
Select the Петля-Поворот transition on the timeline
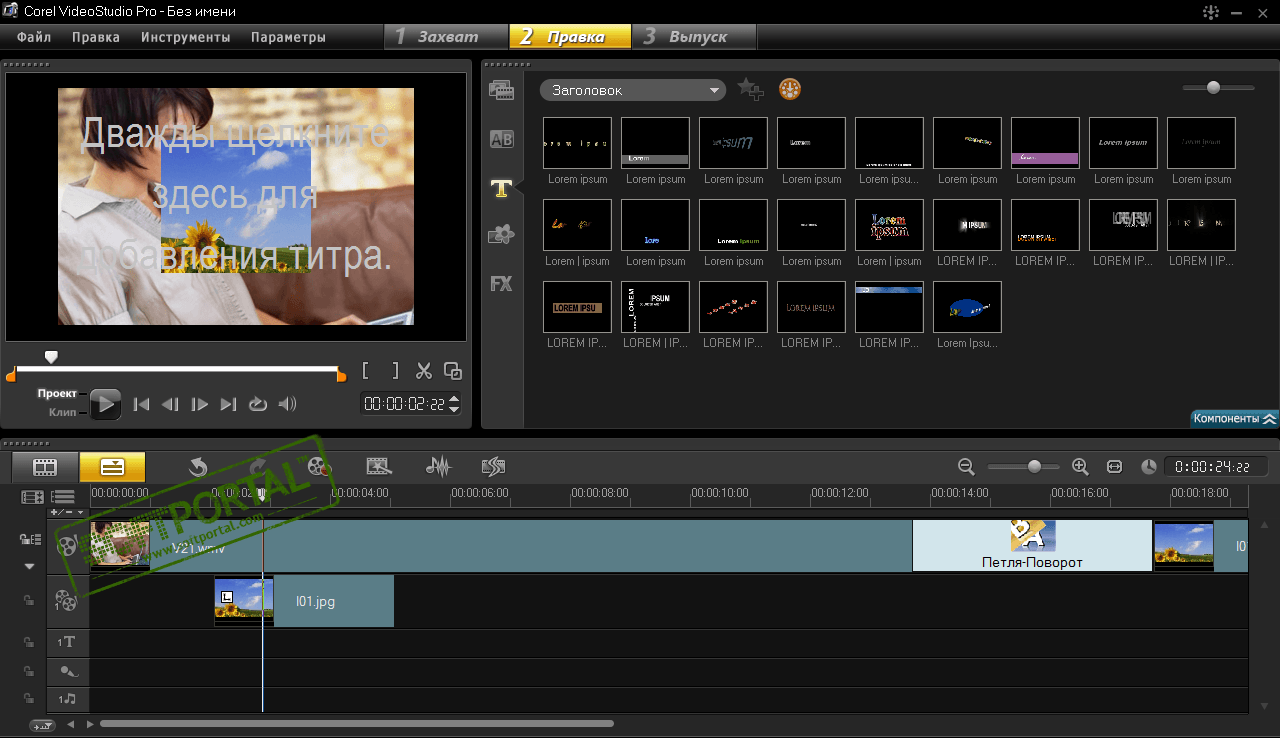[1032, 545]
